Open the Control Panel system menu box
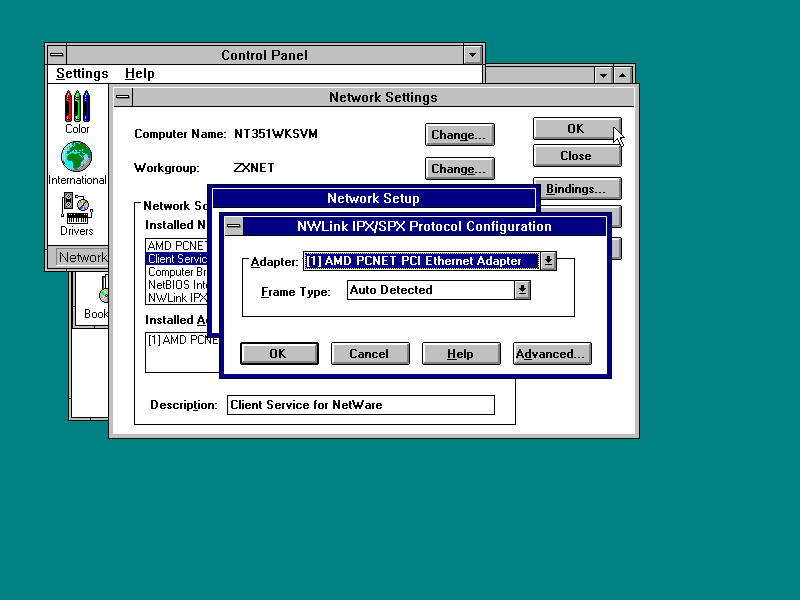This screenshot has width=800, height=600. [57, 55]
